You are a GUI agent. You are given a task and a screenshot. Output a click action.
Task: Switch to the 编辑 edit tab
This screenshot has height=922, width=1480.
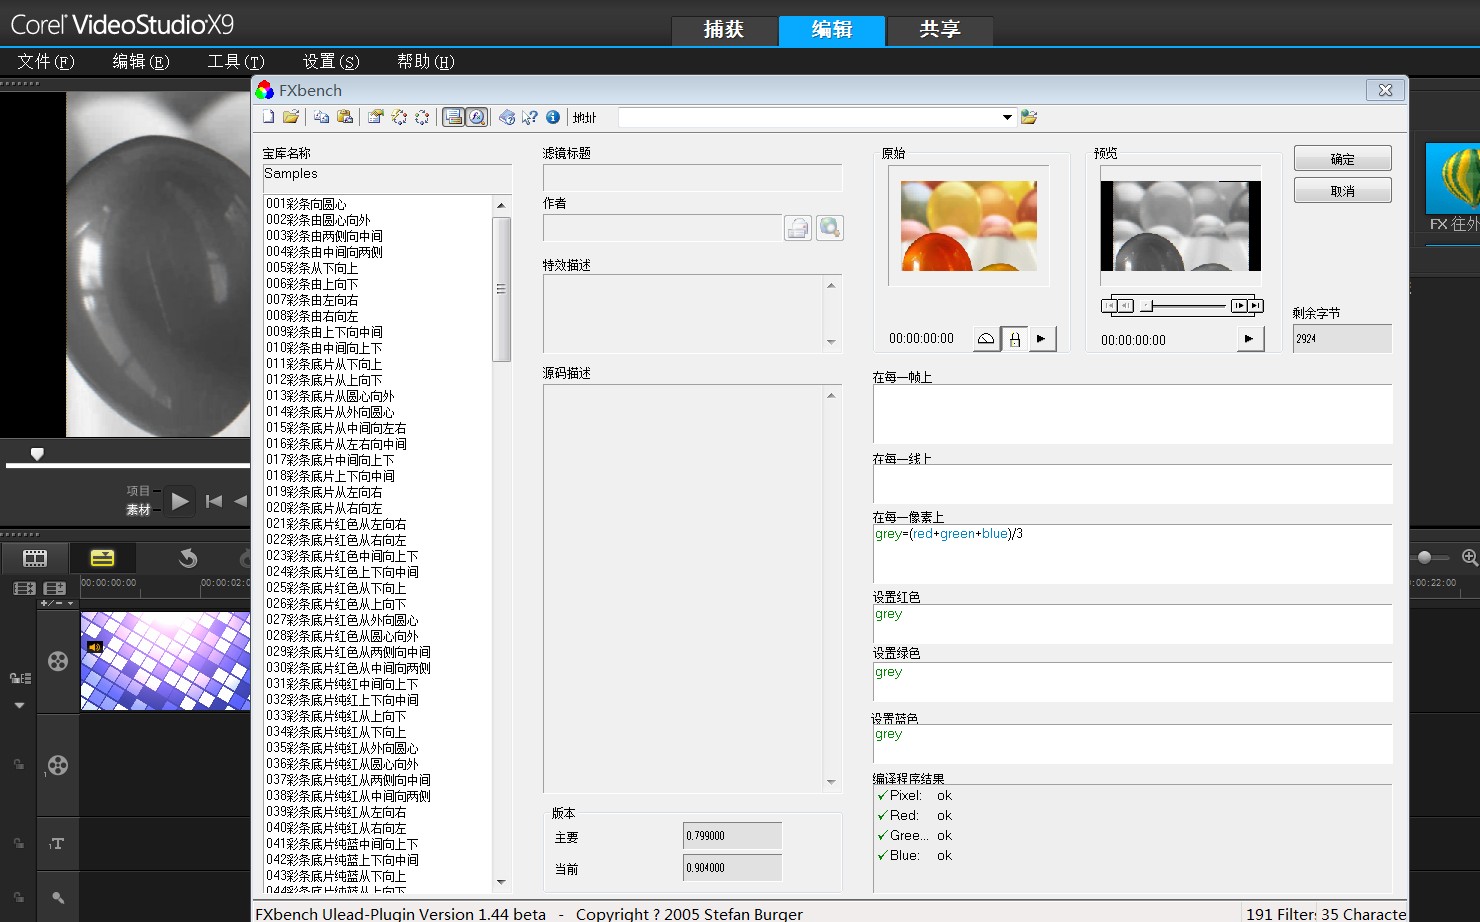tap(832, 30)
